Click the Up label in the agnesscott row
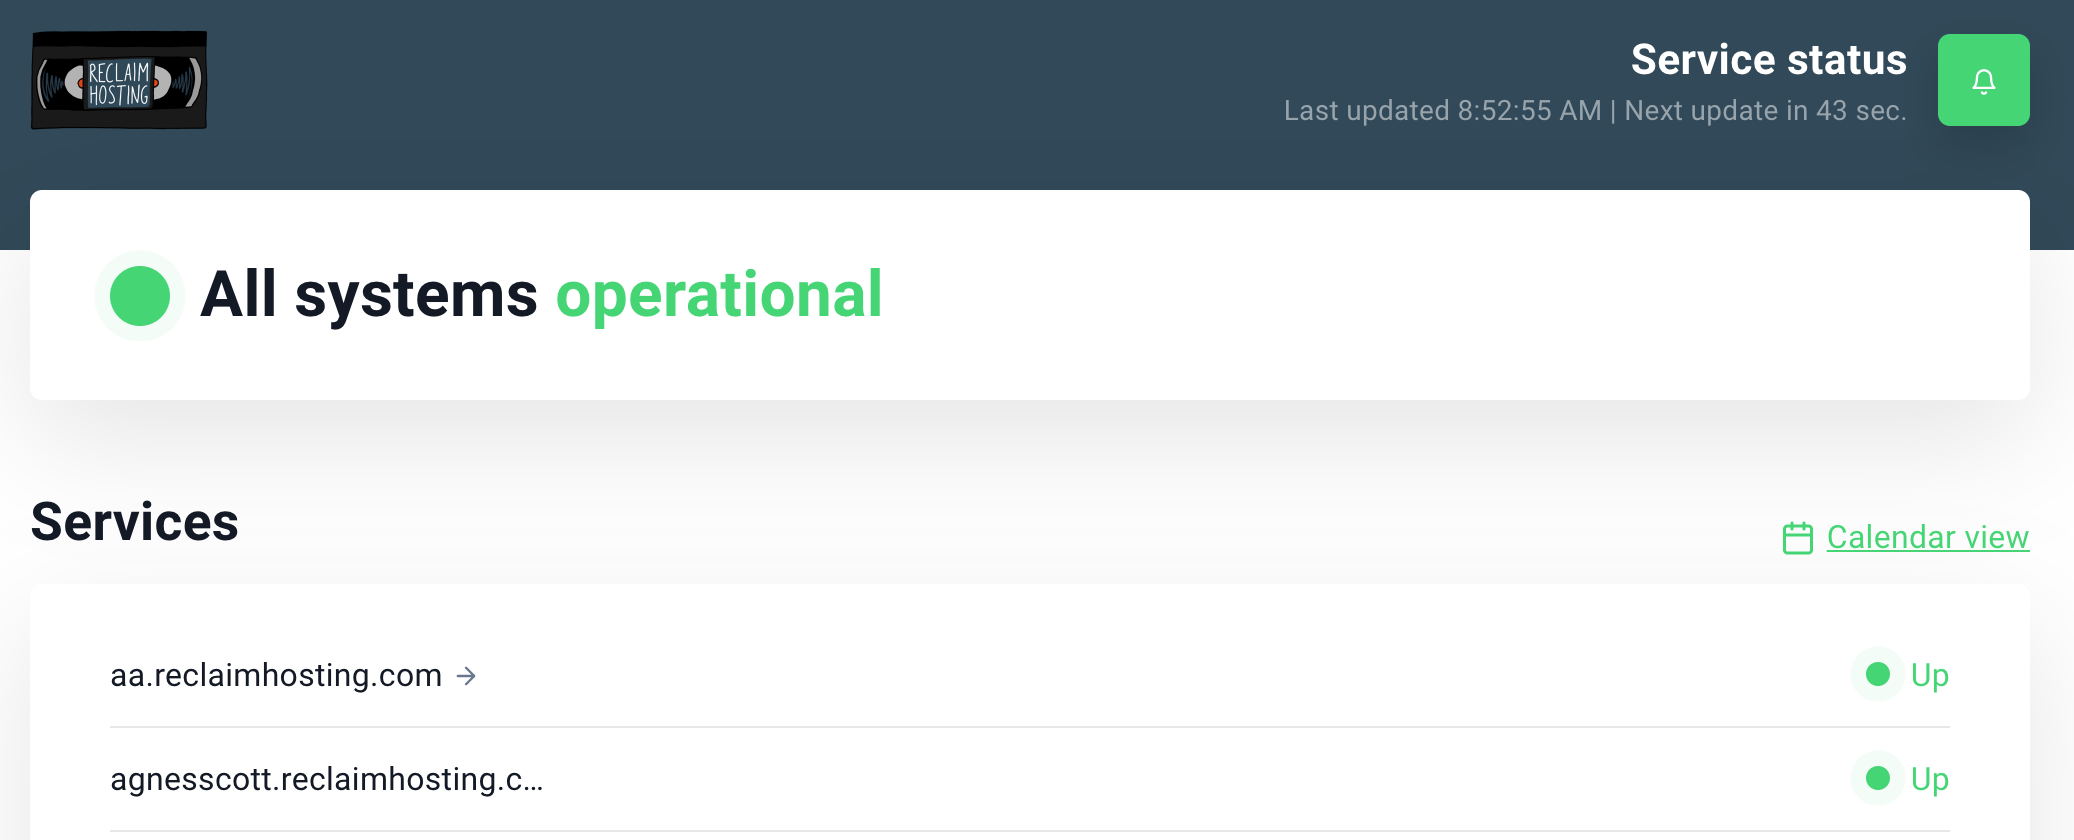2074x840 pixels. tap(1930, 780)
